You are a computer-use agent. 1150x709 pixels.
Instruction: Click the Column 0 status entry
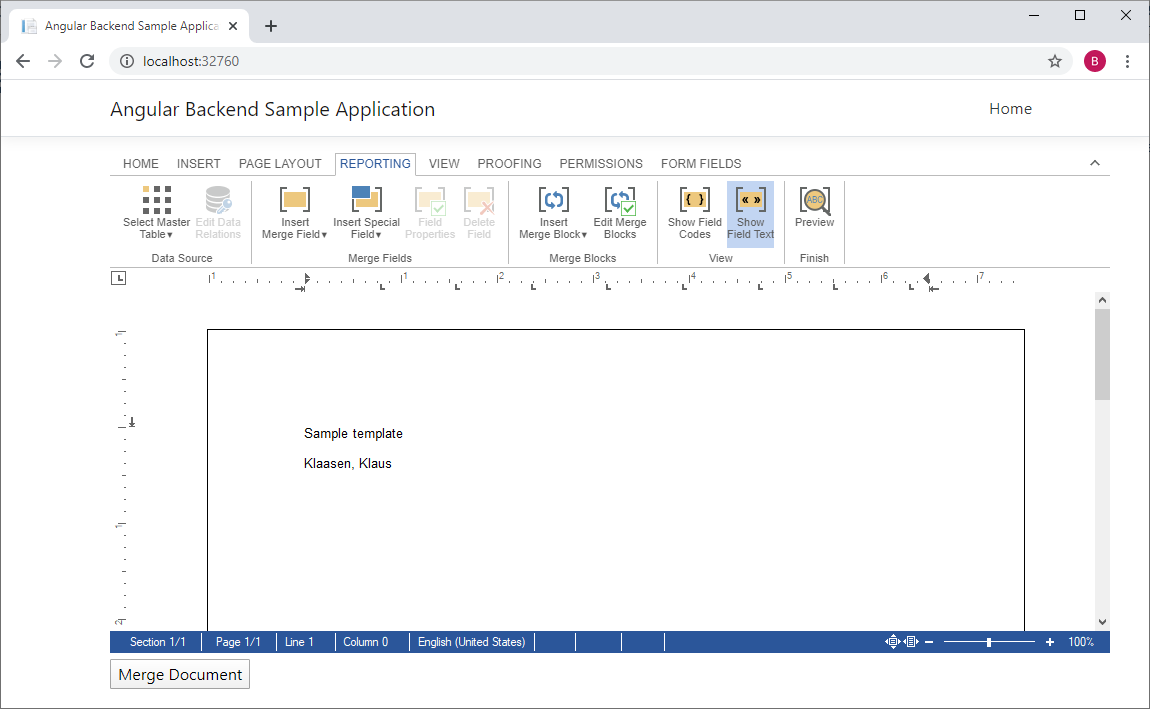(365, 642)
